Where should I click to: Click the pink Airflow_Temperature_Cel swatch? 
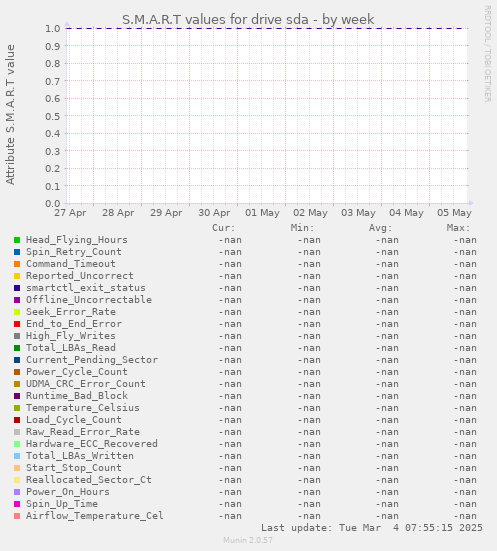pyautogui.click(x=17, y=516)
